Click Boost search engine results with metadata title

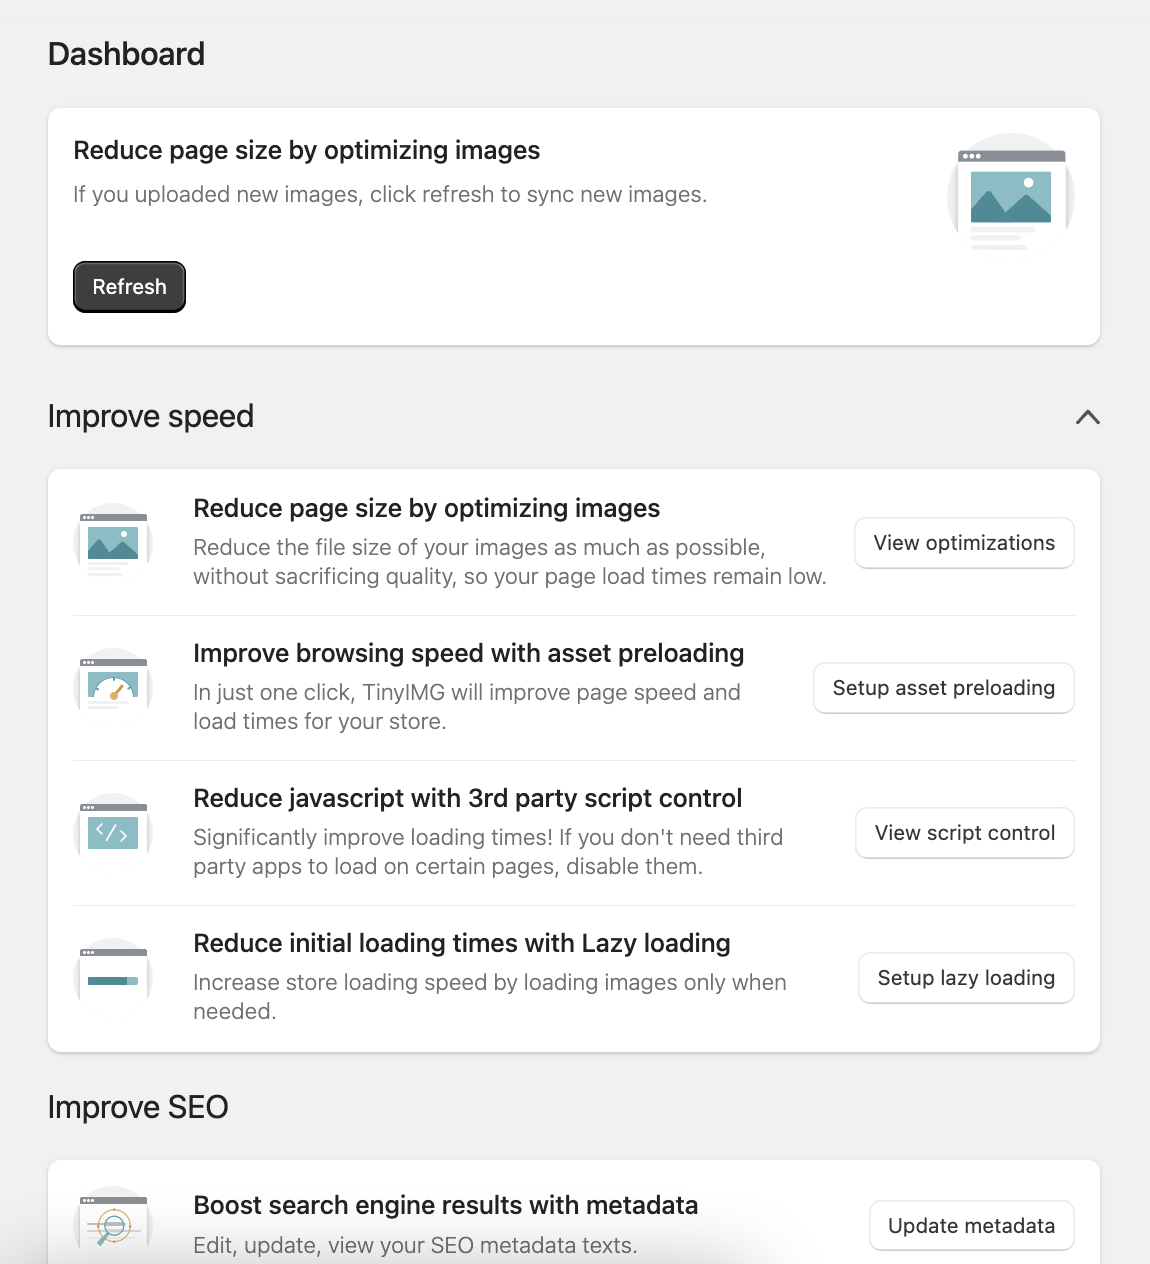445,1205
